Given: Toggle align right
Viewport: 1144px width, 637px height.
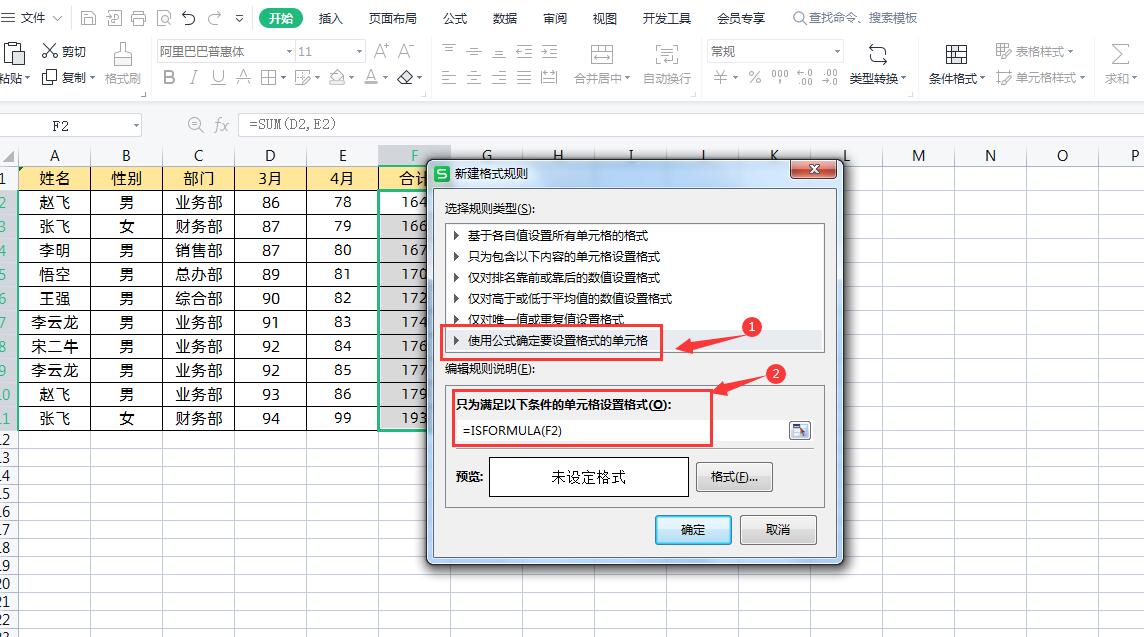Looking at the screenshot, I should click(x=499, y=77).
